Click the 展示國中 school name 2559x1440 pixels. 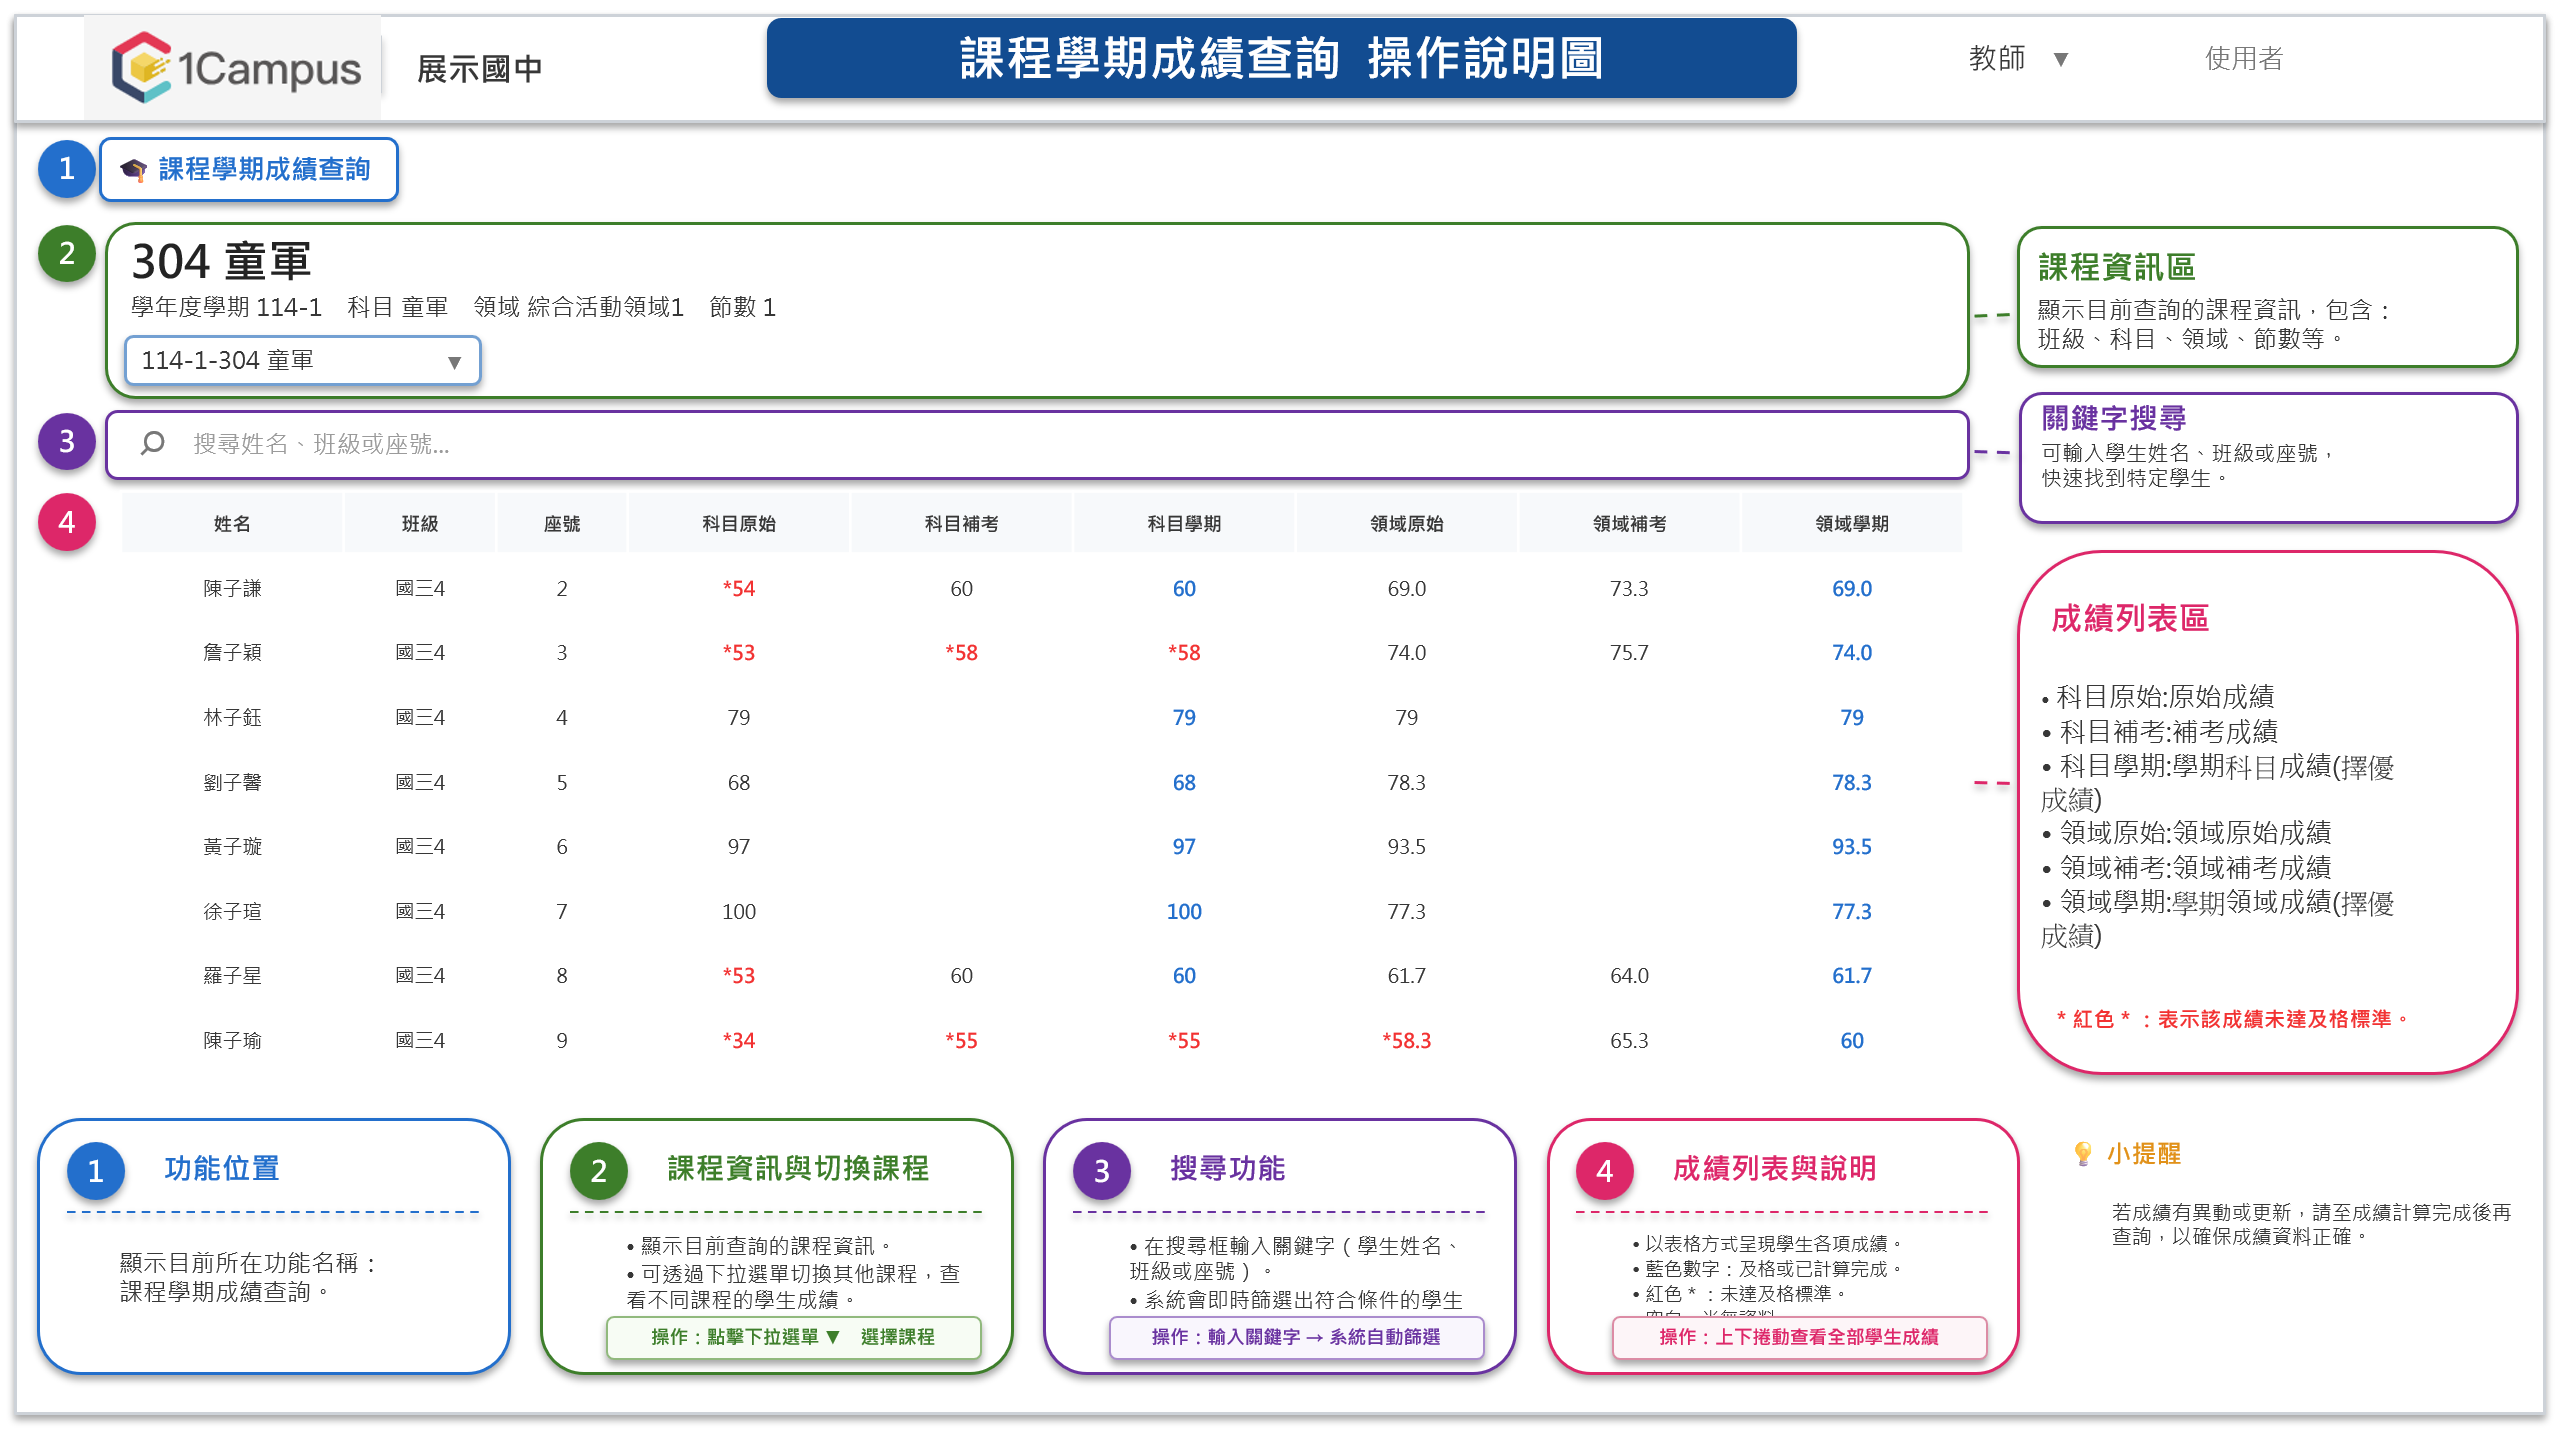(x=480, y=69)
